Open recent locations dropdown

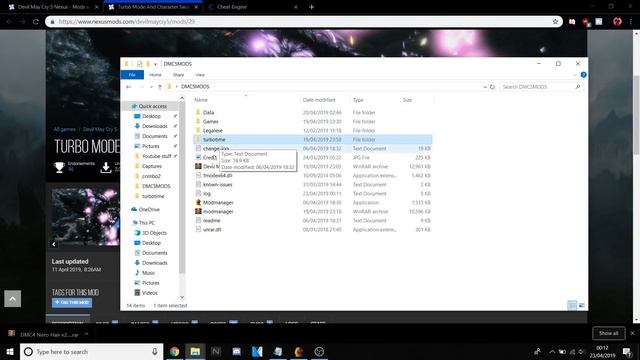tap(151, 87)
